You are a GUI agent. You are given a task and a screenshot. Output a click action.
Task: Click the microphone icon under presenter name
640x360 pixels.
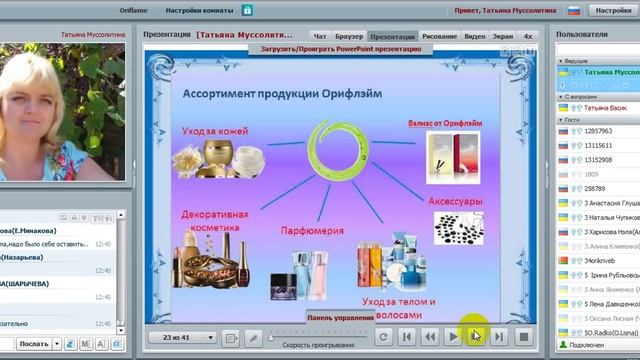[562, 85]
